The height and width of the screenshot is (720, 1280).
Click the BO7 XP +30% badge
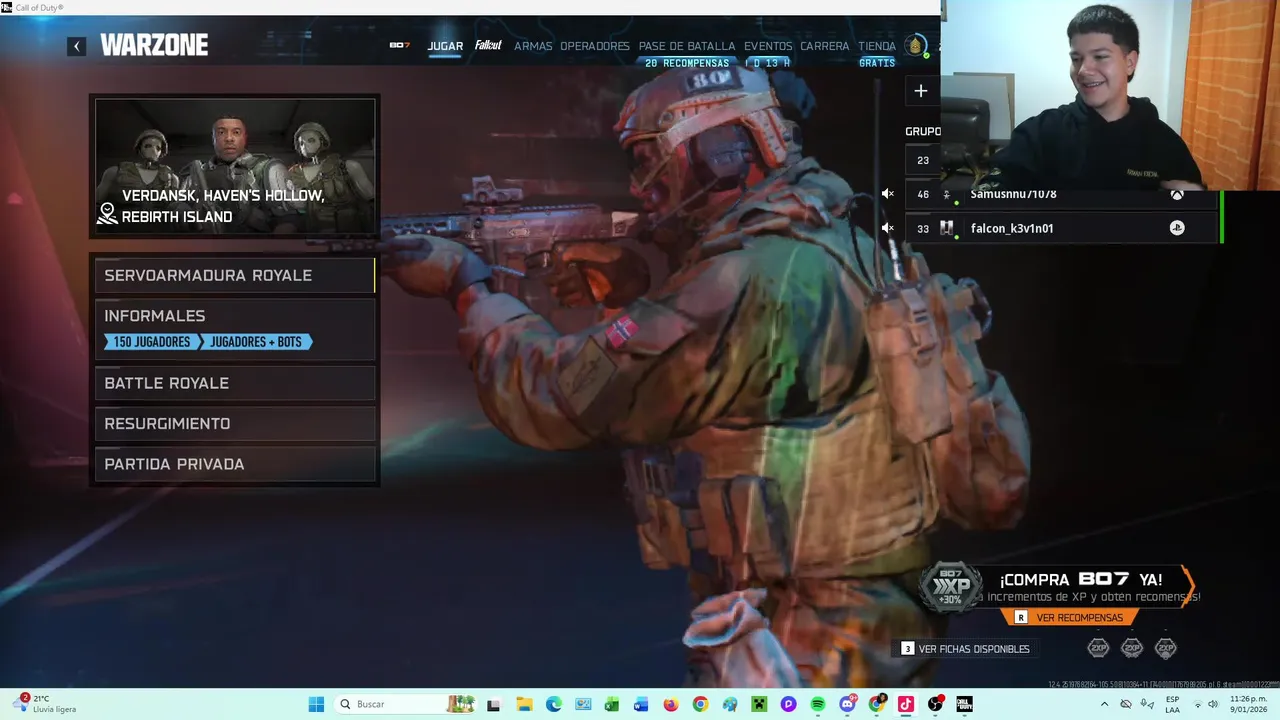click(x=950, y=586)
